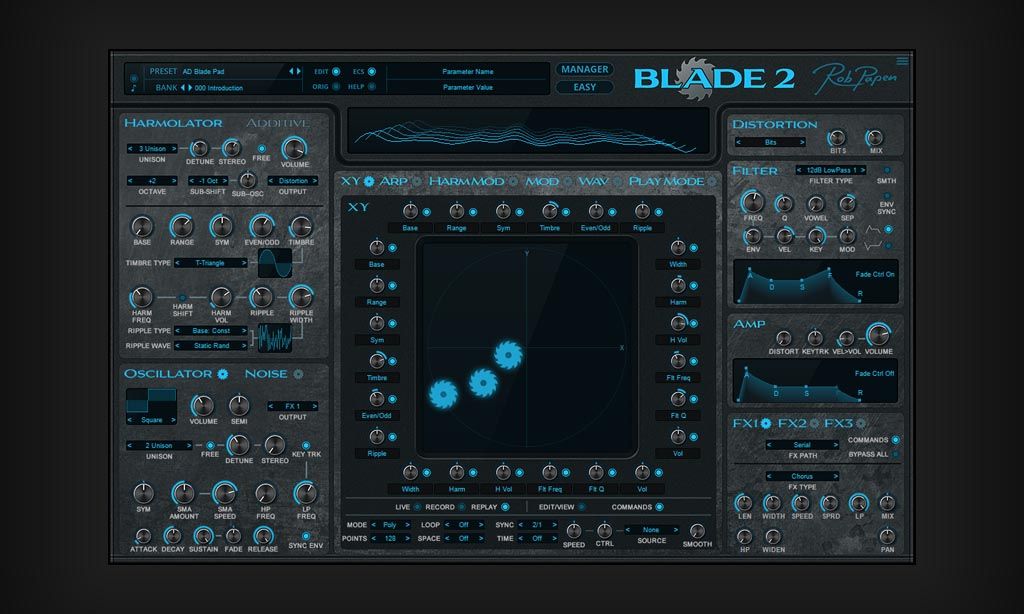Click the Amp VOLUME knob

pos(878,335)
